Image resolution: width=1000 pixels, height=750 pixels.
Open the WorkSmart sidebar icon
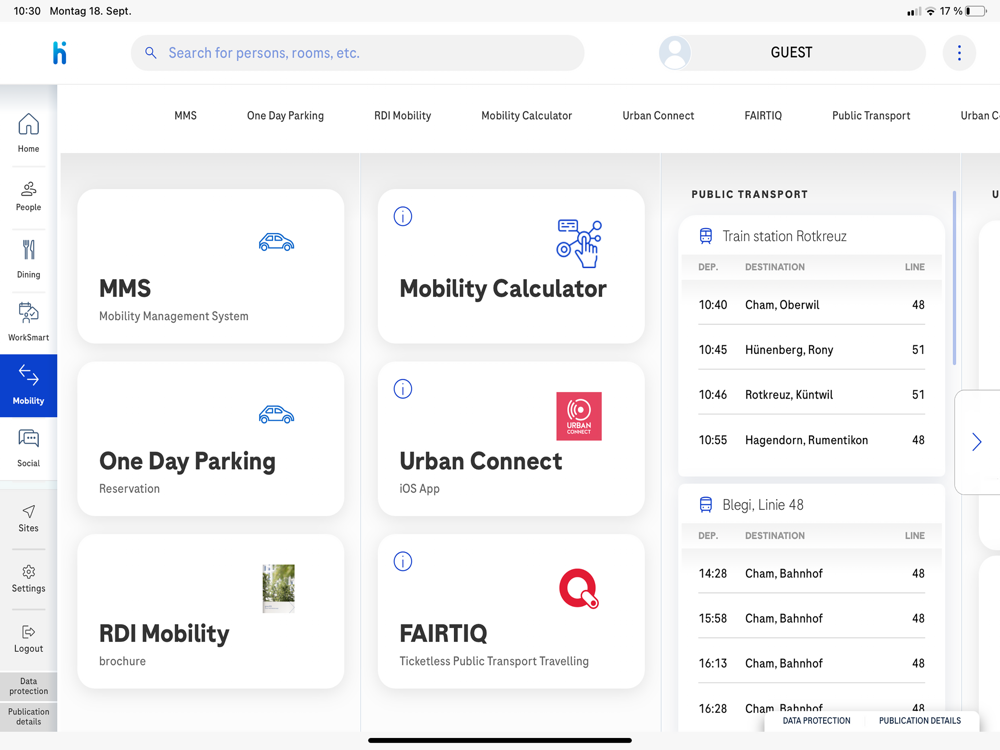[28, 322]
